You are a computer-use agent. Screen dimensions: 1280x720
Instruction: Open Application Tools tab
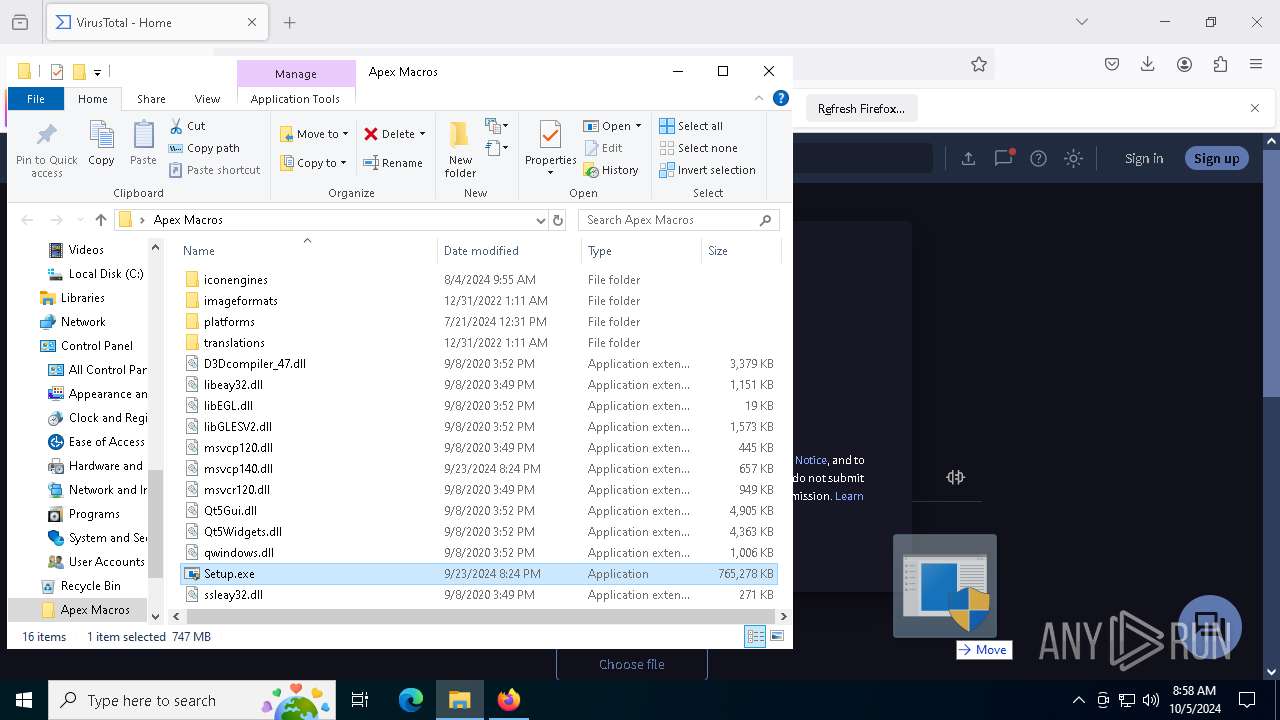click(x=295, y=99)
